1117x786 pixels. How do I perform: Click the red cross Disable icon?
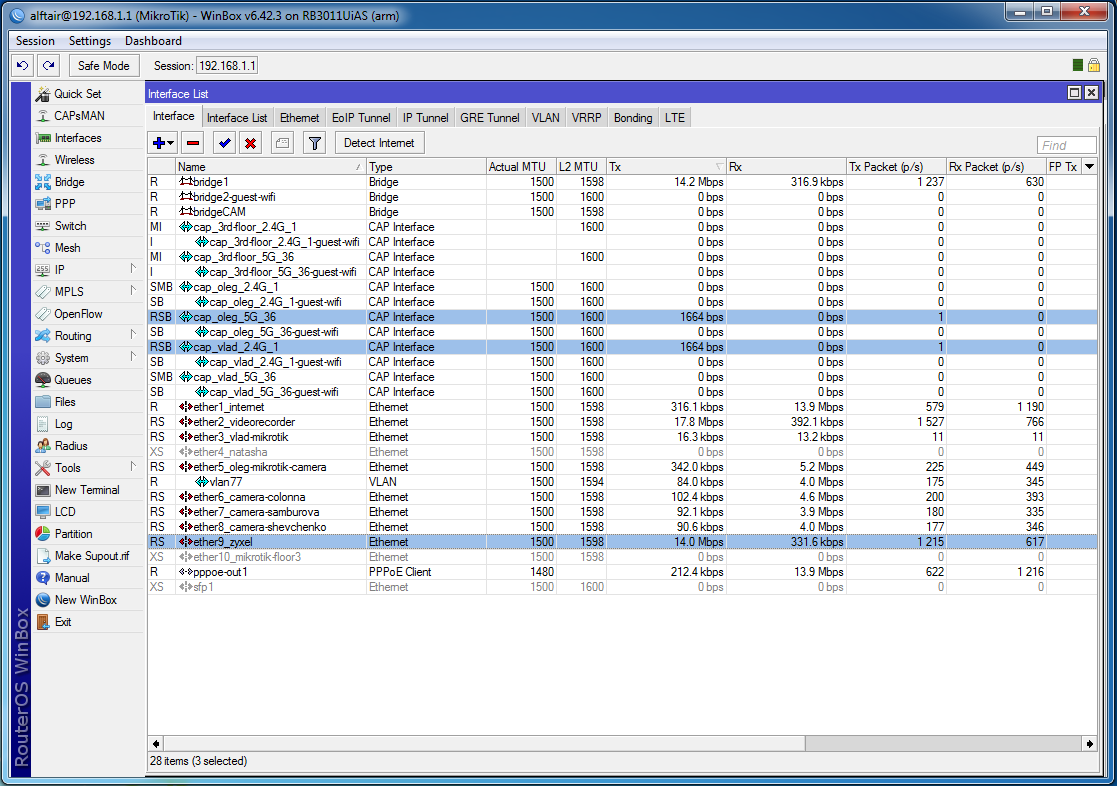click(x=251, y=143)
